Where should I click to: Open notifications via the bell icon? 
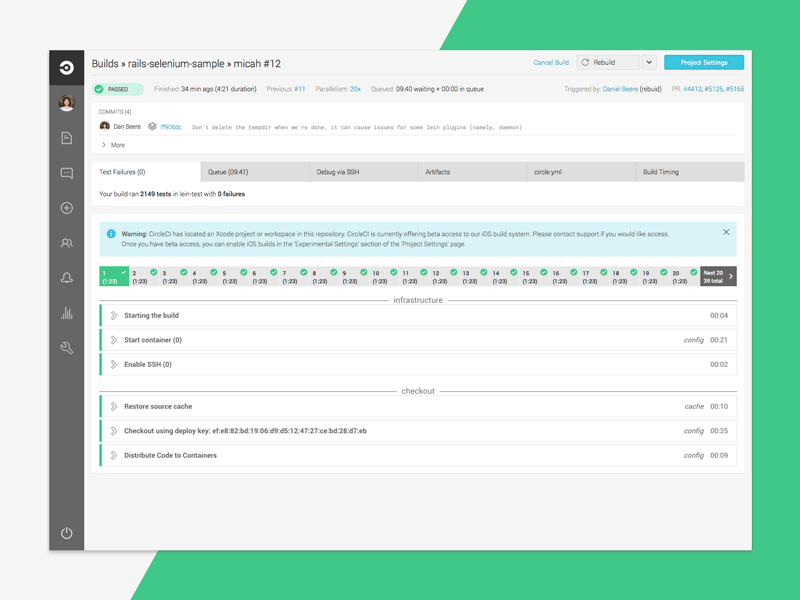[65, 278]
